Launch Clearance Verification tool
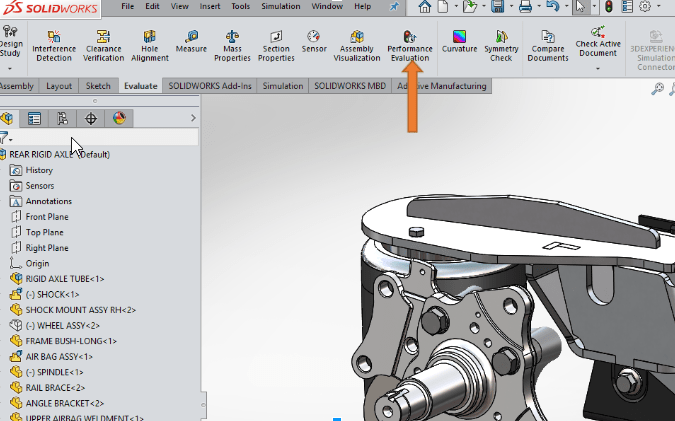This screenshot has width=675, height=421. pos(103,46)
